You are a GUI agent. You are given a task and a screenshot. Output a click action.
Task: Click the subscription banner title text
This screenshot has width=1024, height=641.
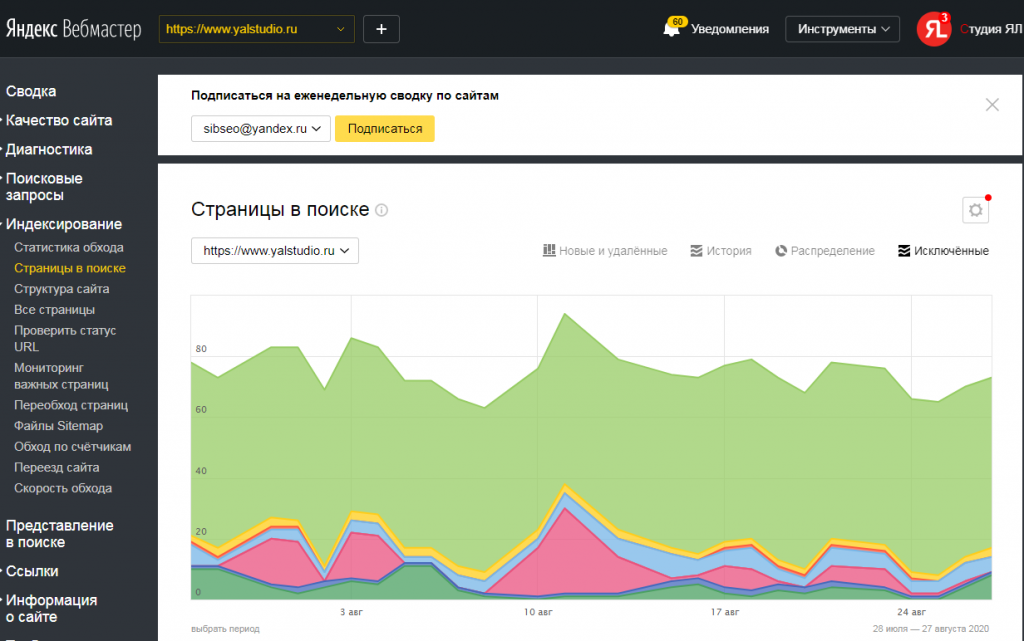pyautogui.click(x=345, y=95)
